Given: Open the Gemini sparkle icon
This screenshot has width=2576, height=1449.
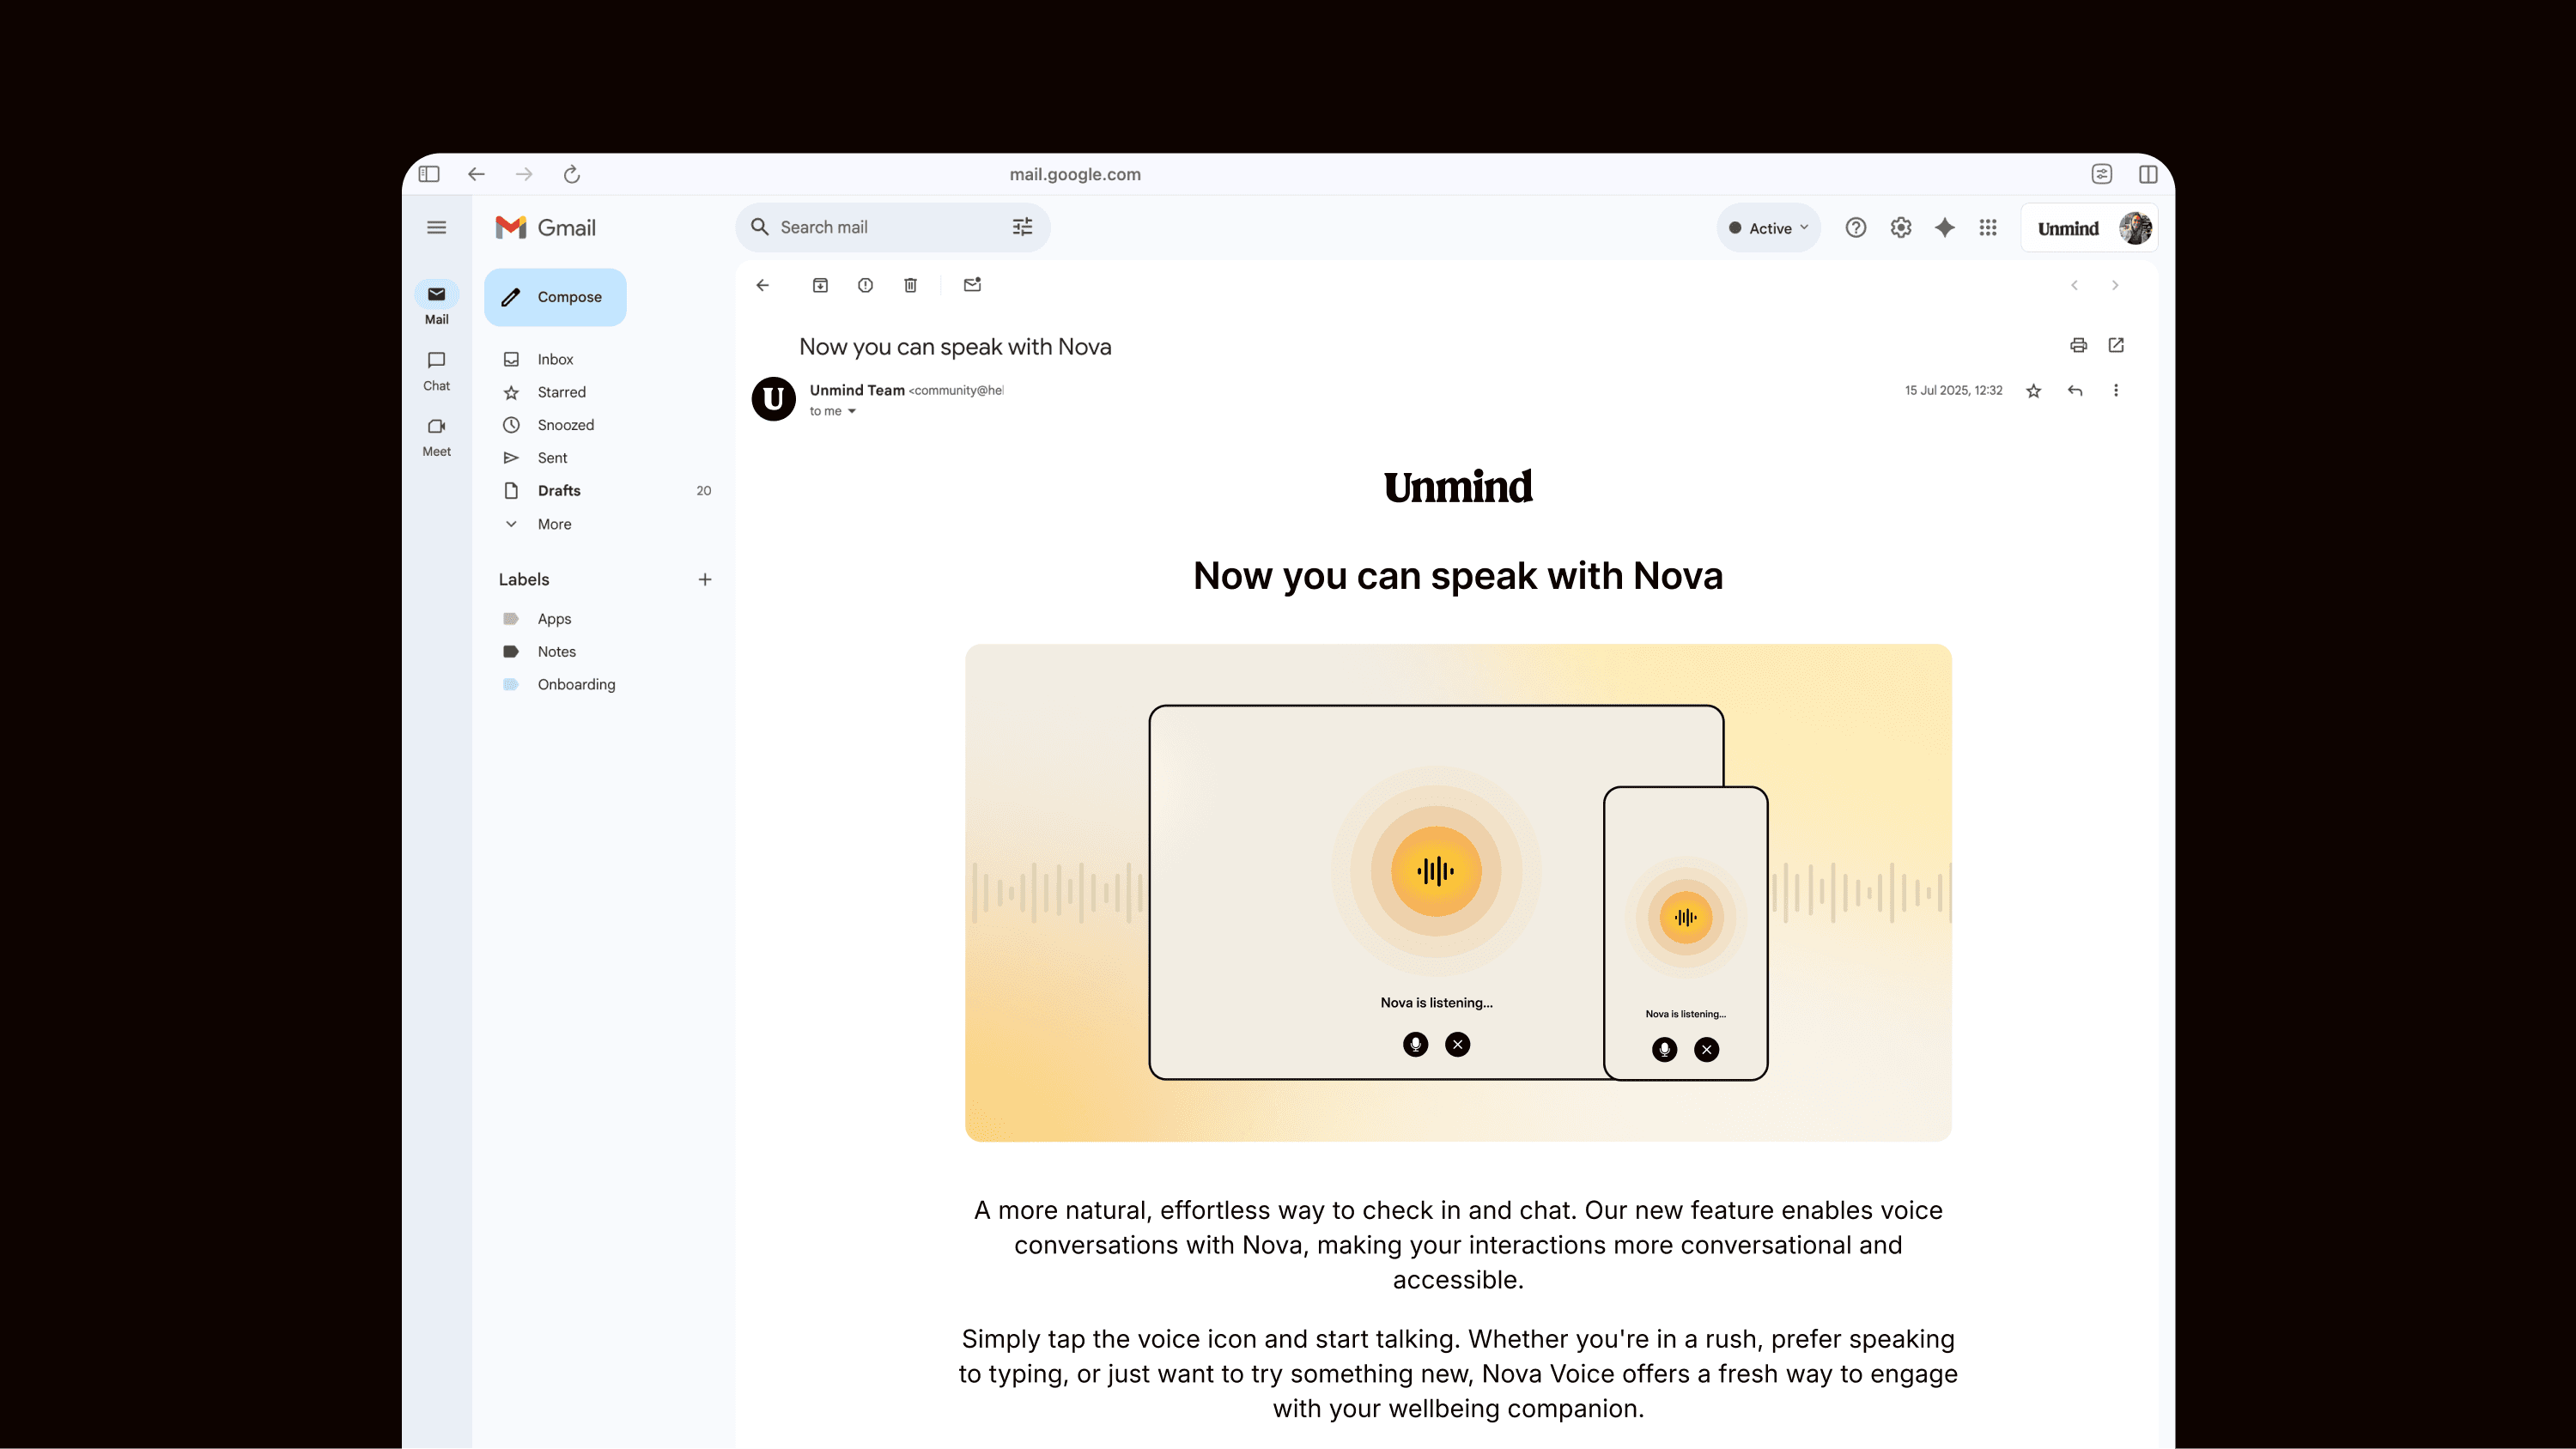Looking at the screenshot, I should point(1944,228).
